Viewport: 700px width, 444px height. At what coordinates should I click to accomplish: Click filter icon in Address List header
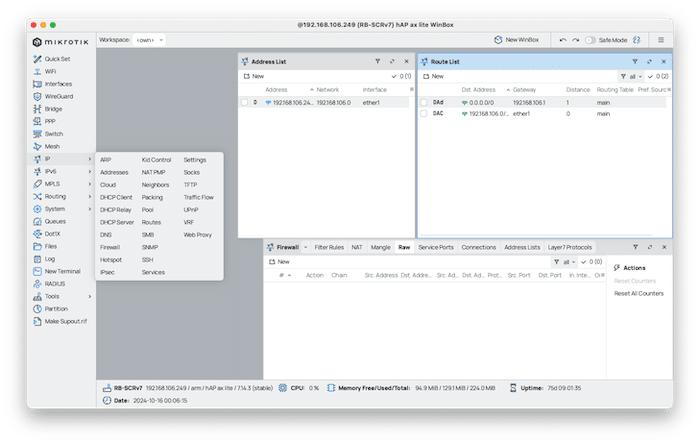pyautogui.click(x=378, y=62)
